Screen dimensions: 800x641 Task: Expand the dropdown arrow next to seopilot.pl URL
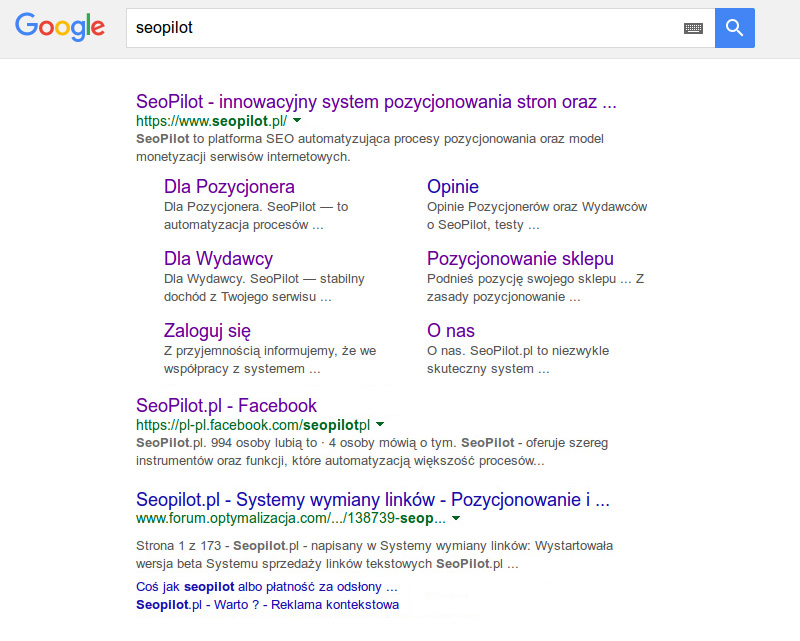point(298,122)
